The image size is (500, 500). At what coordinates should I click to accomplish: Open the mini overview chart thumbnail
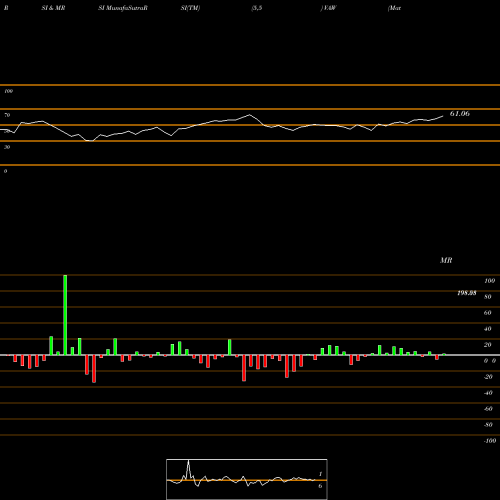point(247,479)
